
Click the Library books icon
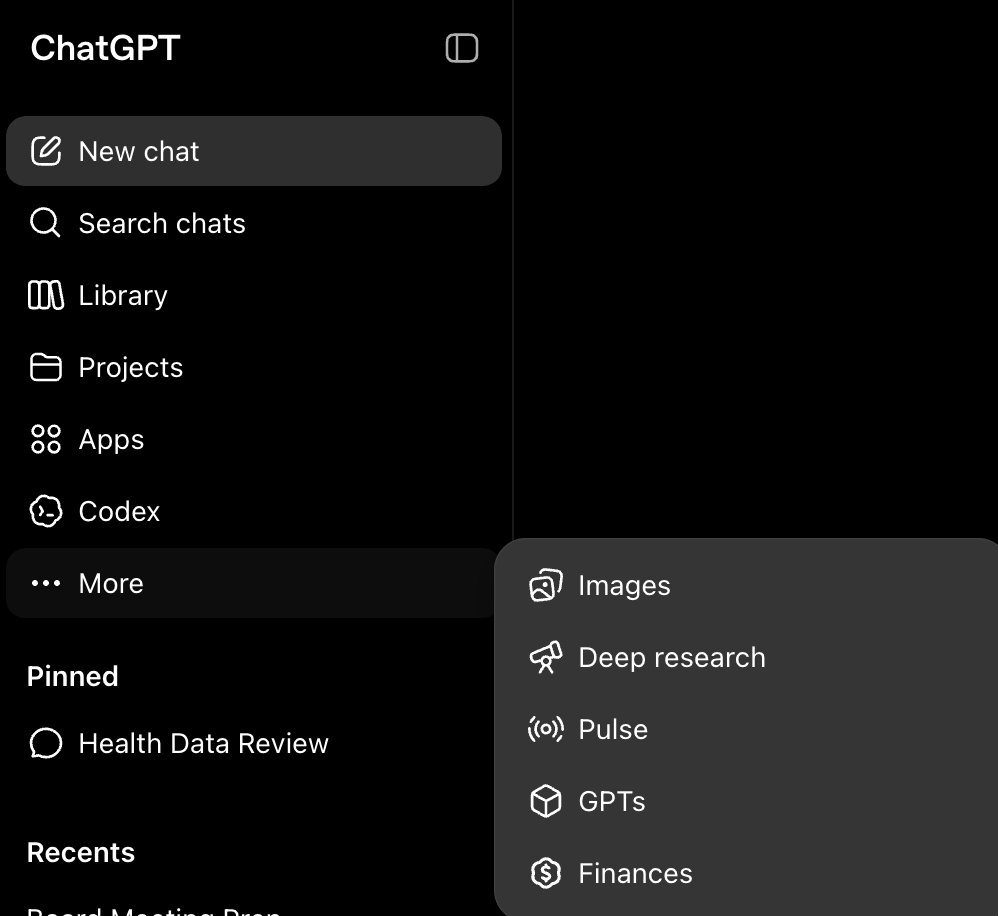point(46,295)
